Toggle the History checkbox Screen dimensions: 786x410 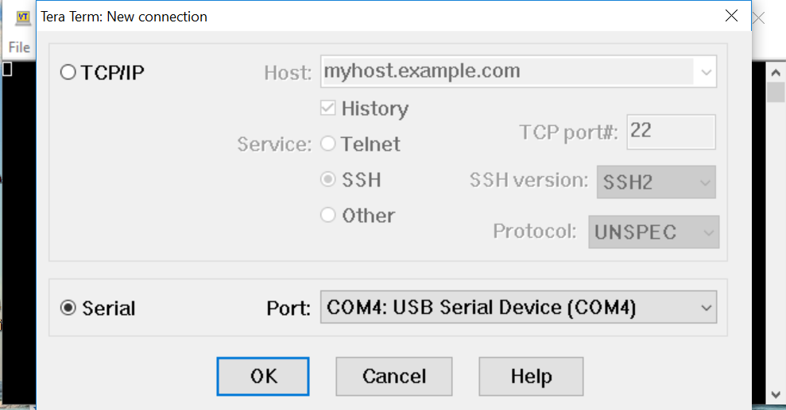click(x=328, y=108)
